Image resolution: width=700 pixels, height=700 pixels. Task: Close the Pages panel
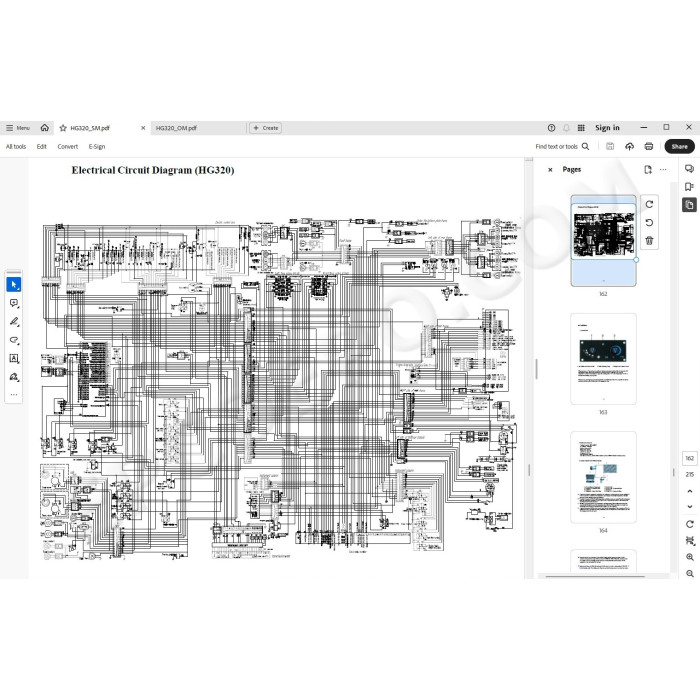550,170
